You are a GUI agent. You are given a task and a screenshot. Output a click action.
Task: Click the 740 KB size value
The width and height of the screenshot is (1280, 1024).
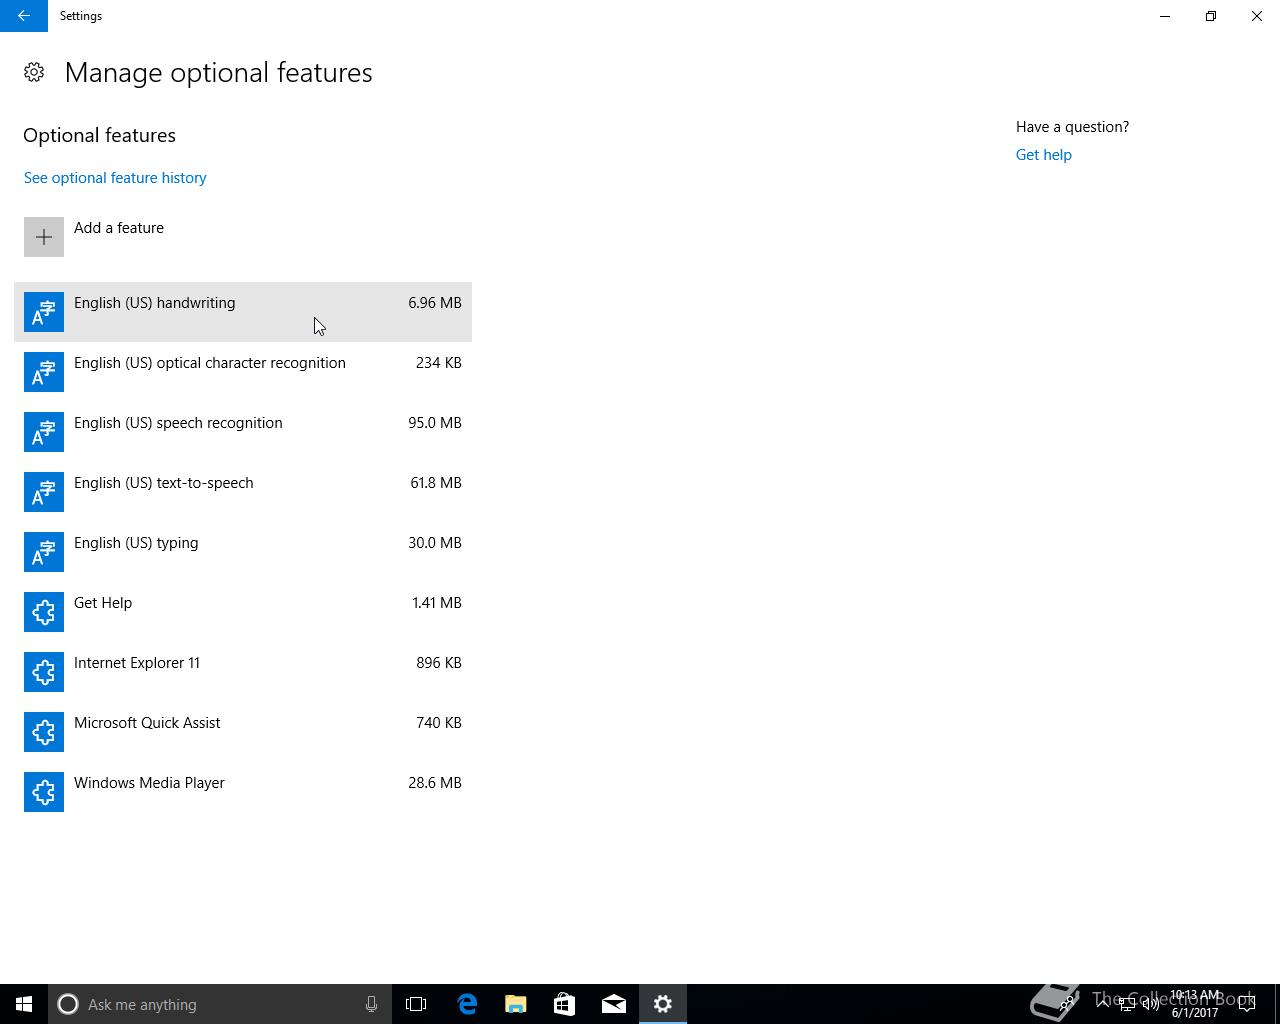pos(439,723)
